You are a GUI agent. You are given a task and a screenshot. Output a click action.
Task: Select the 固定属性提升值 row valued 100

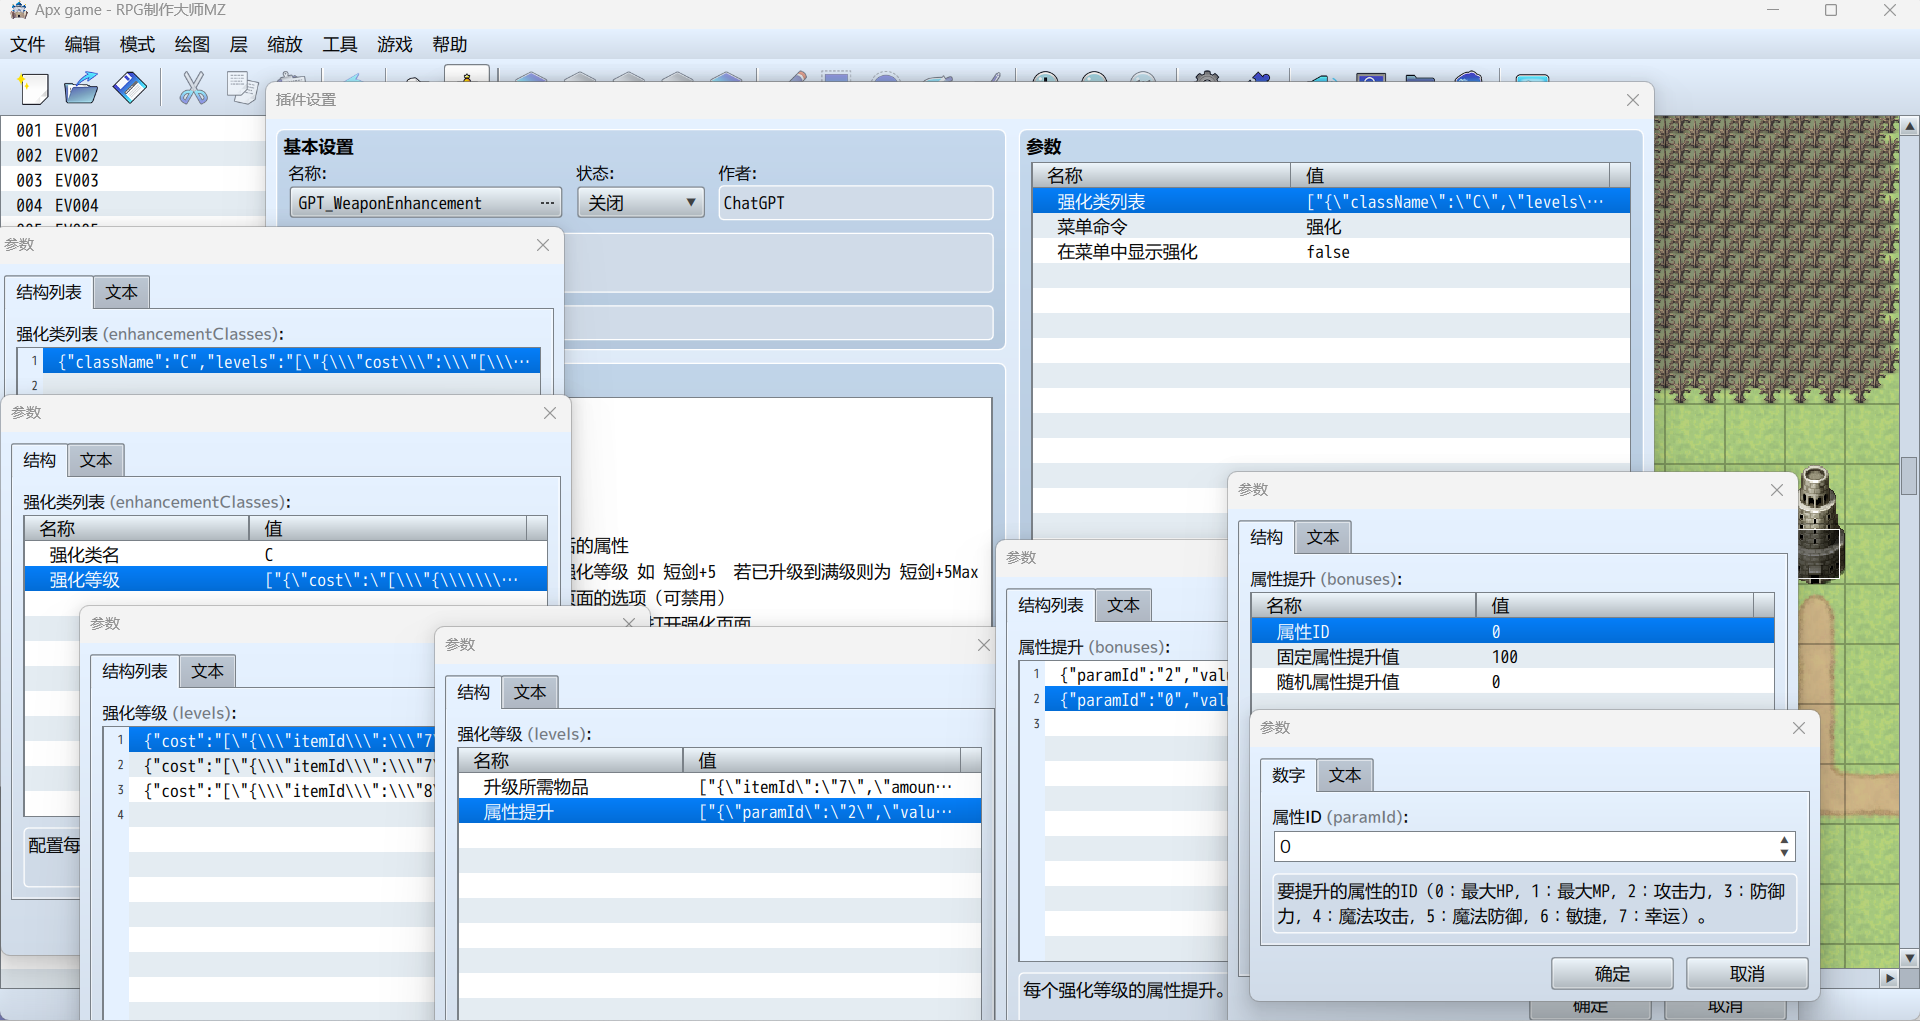tap(1512, 657)
